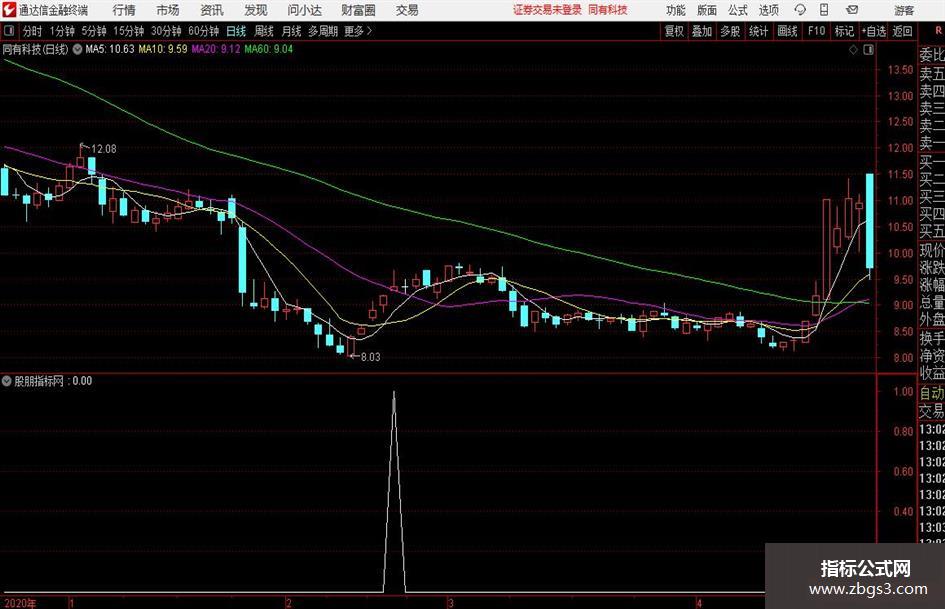Click the 通达信 app logo icon

[x=8, y=10]
